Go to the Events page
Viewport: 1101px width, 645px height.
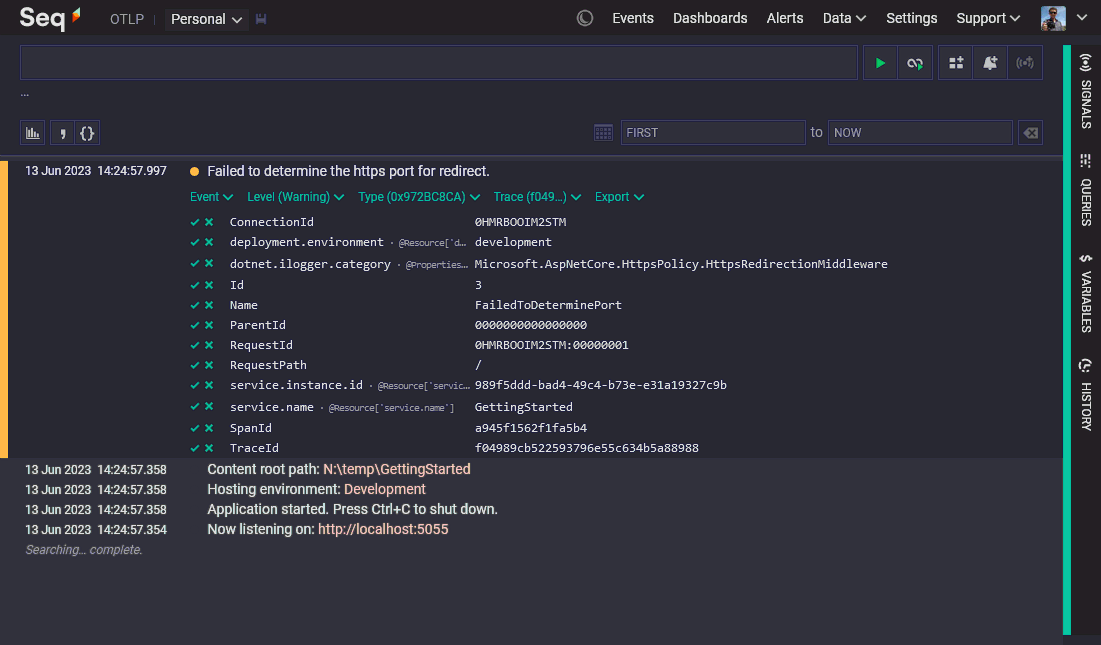point(633,18)
